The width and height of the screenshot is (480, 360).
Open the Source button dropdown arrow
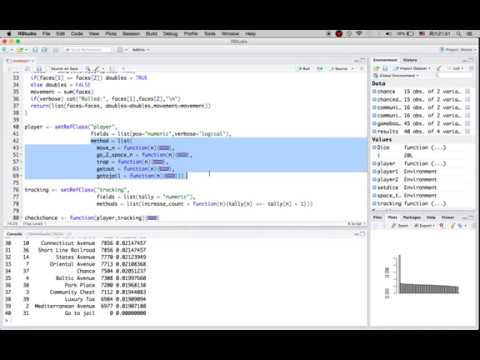coord(353,69)
